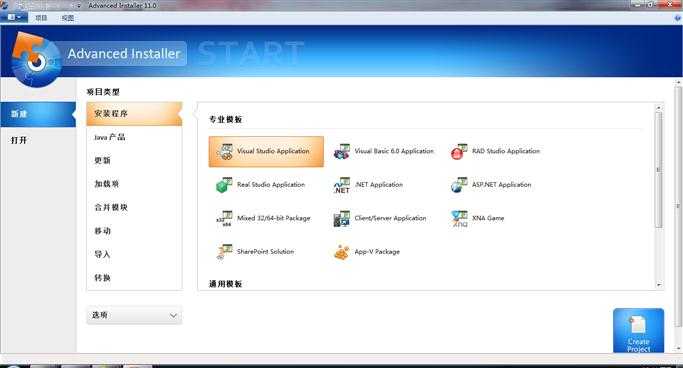Choose the Visual Basic 6.0 Application icon

(x=342, y=152)
